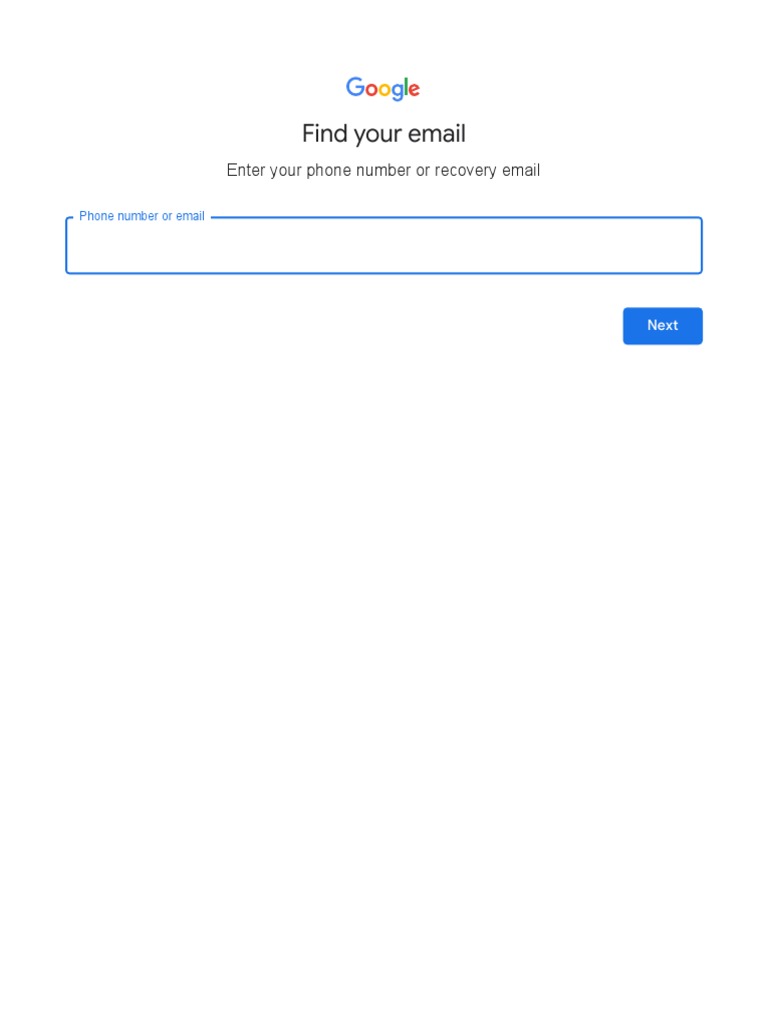The width and height of the screenshot is (768, 1024).
Task: Click the words 'recovery email' in subtitle
Action: tap(487, 170)
